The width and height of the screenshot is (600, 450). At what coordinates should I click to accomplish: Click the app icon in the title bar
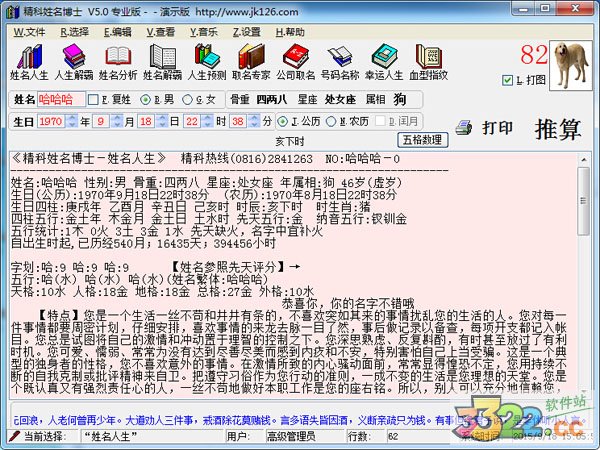pyautogui.click(x=12, y=12)
